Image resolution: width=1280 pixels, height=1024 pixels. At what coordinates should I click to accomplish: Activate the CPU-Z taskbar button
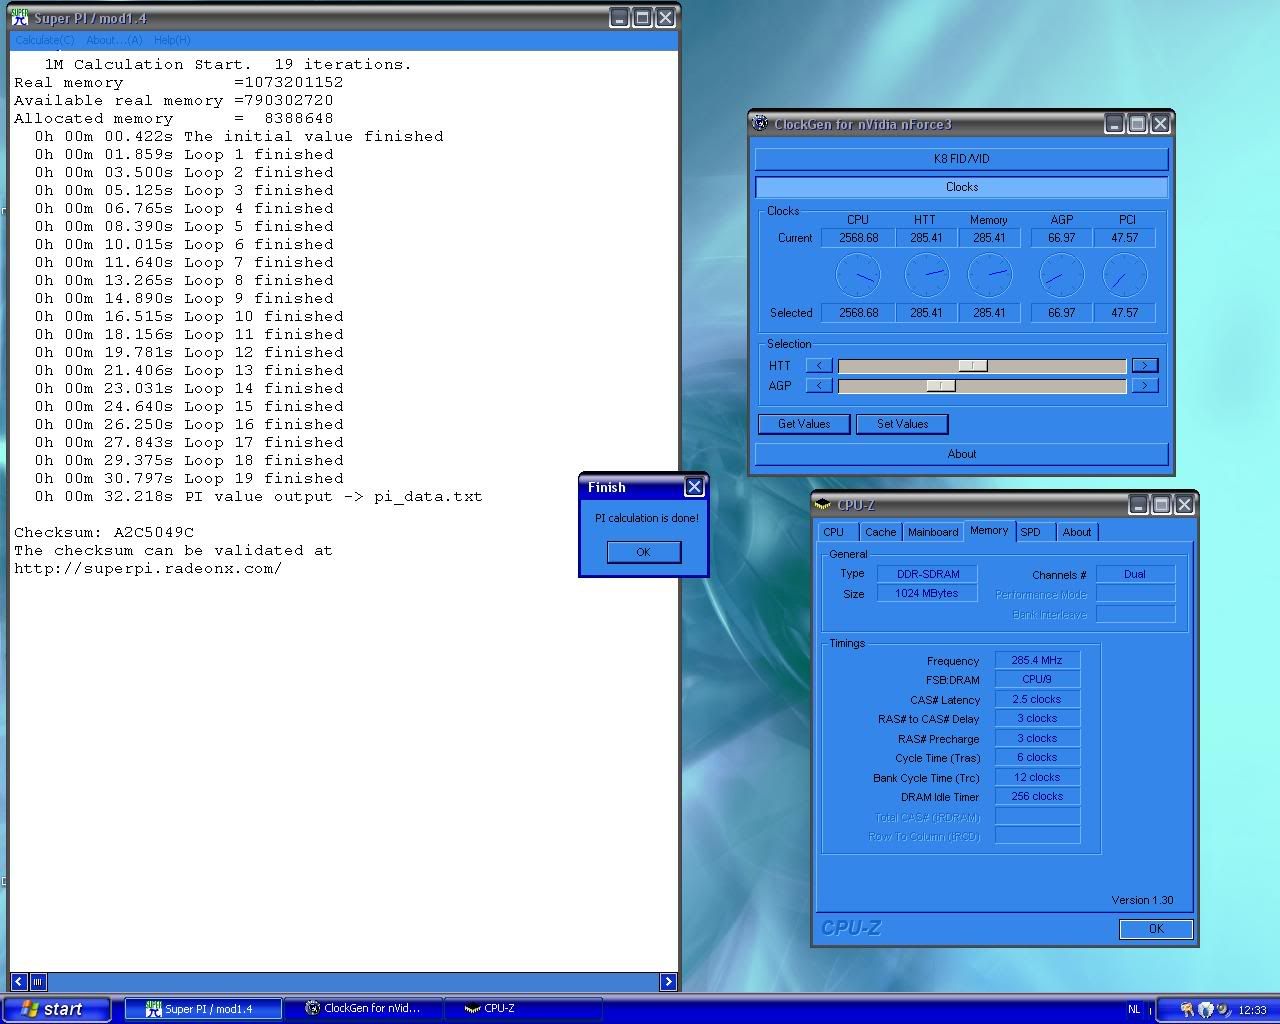point(522,1009)
